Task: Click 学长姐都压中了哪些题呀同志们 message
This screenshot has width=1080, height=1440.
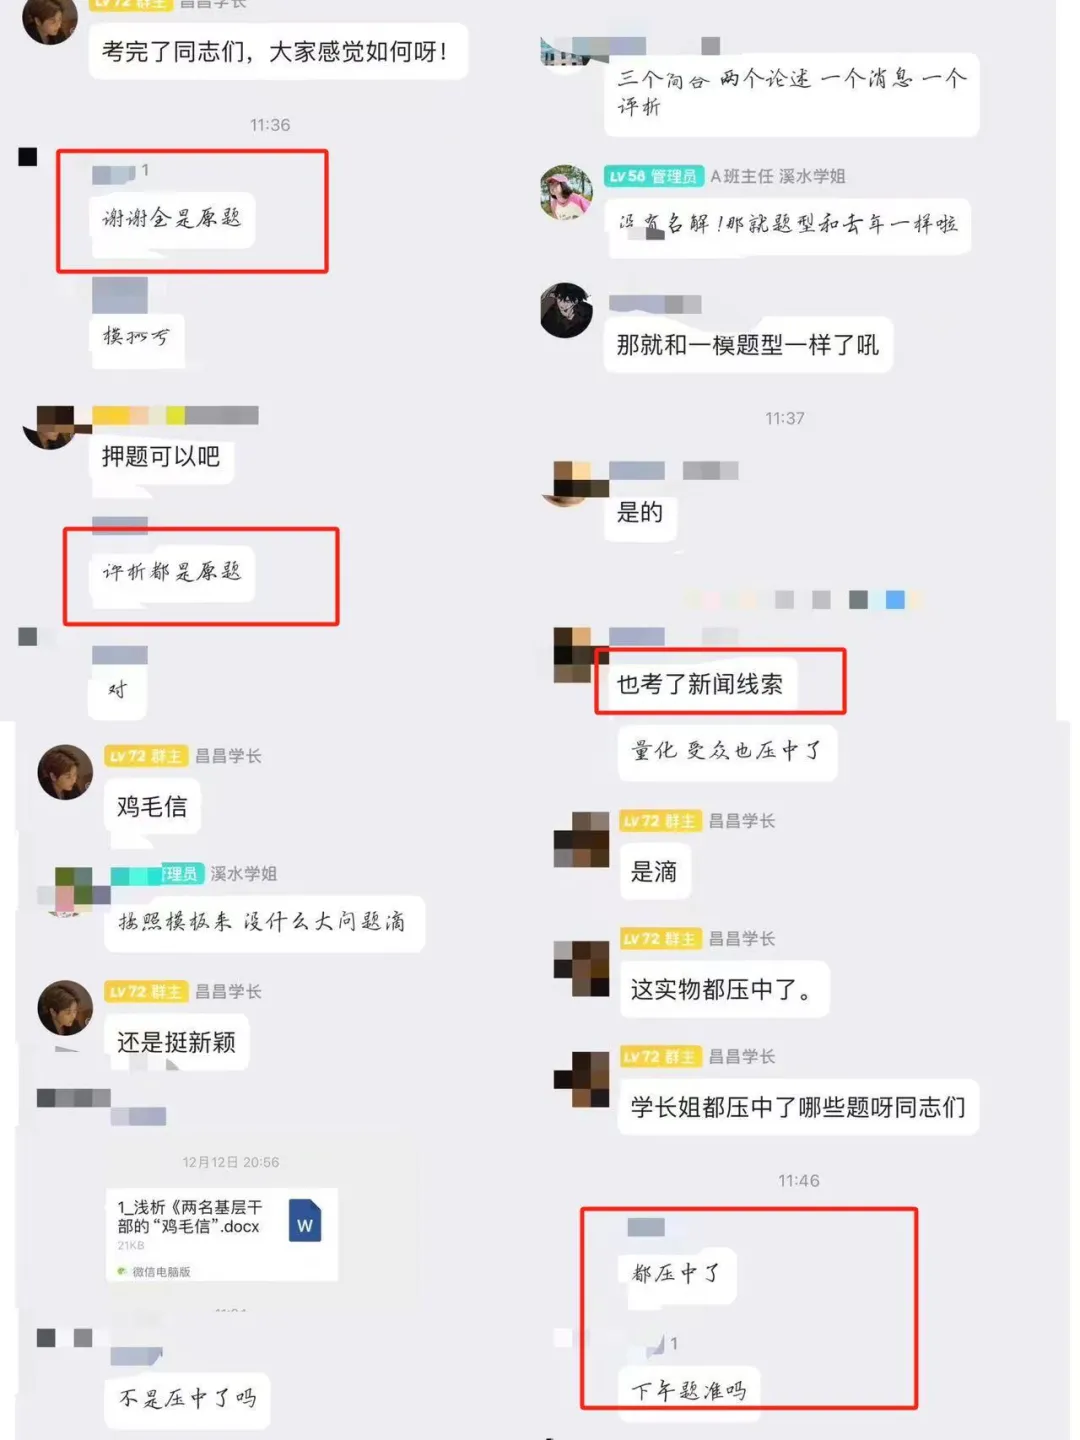Action: point(798,1107)
